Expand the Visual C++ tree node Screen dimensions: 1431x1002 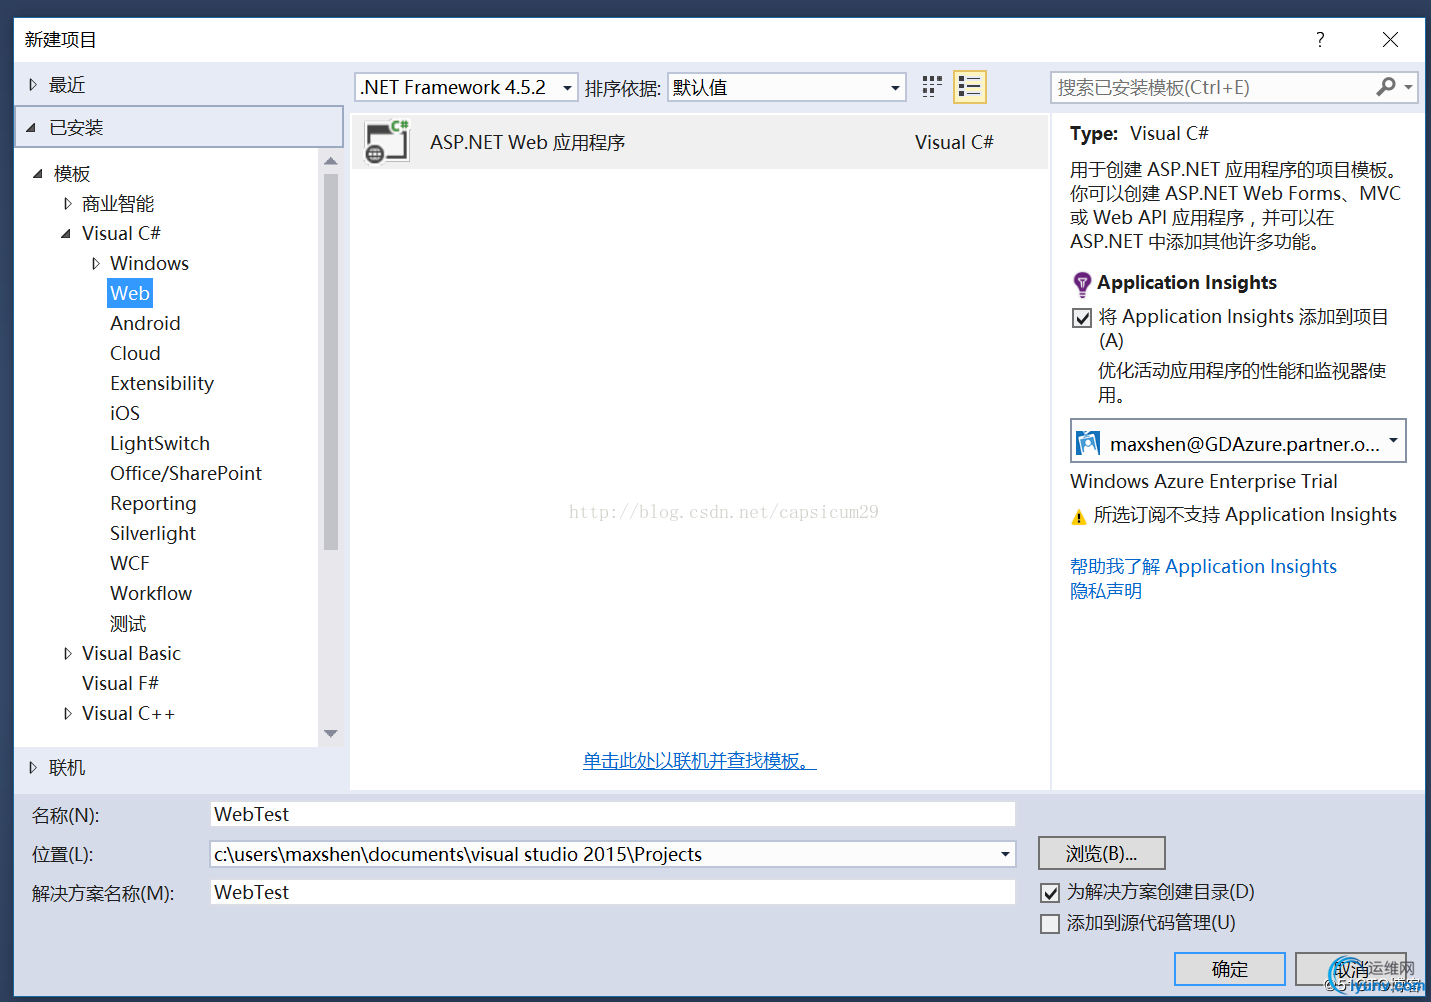pyautogui.click(x=67, y=714)
